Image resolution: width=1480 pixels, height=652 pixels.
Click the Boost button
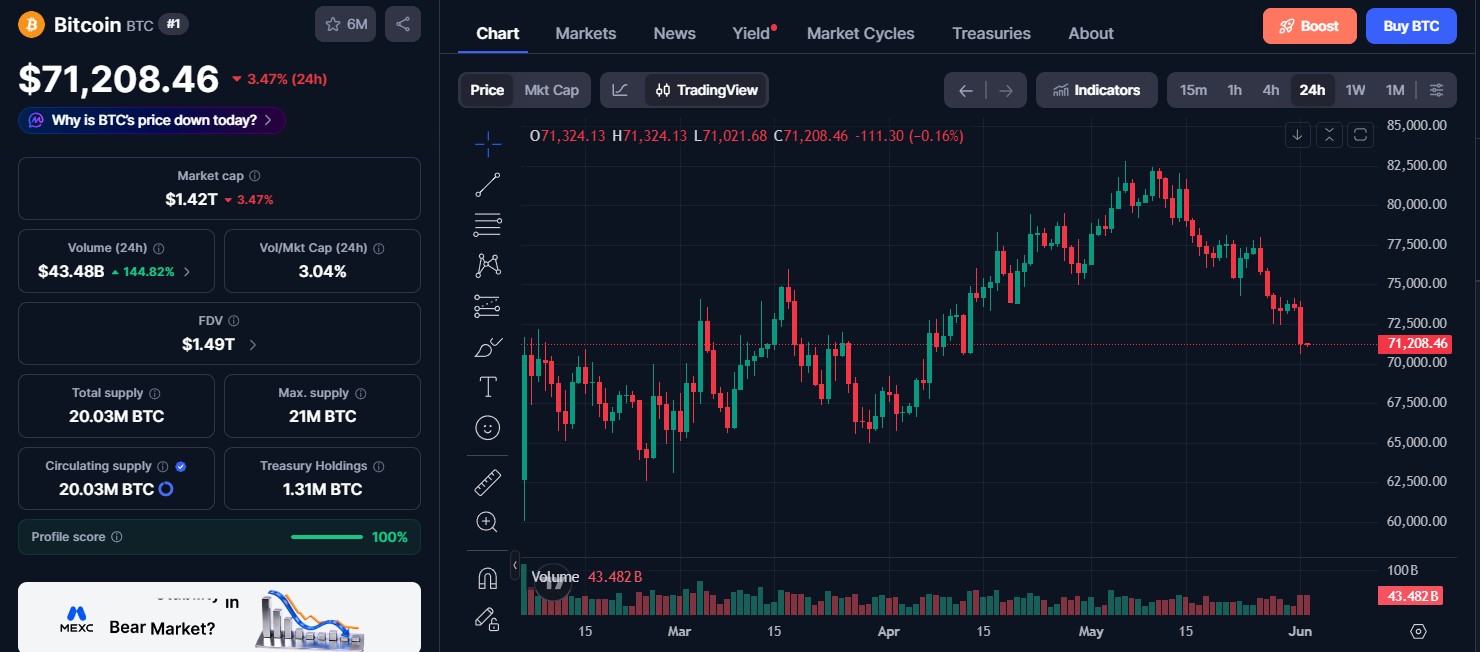click(x=1310, y=26)
